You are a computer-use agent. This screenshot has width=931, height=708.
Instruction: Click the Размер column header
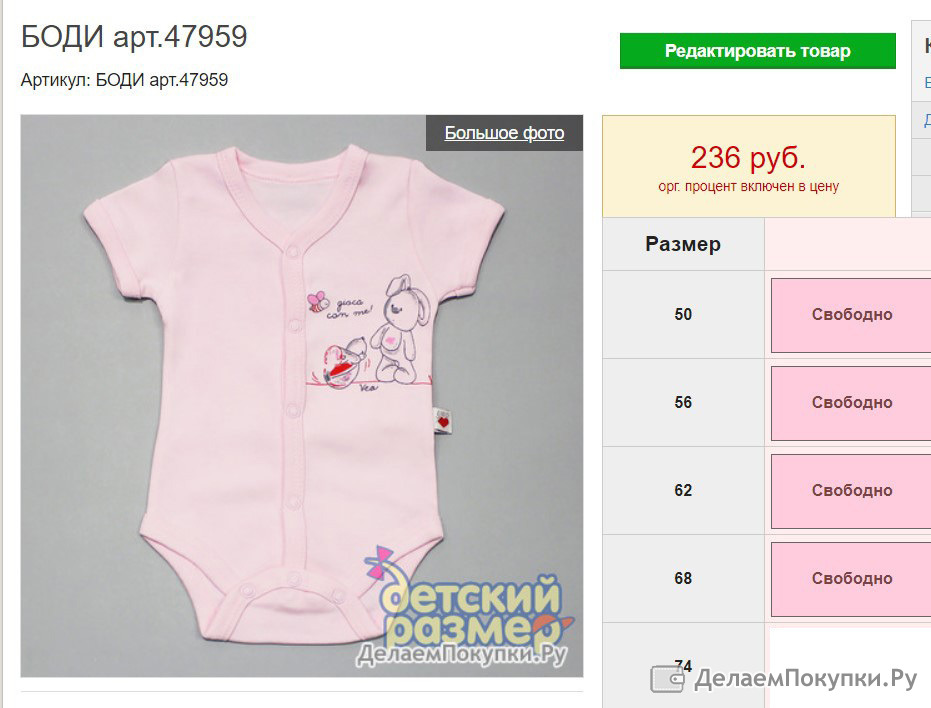(x=683, y=244)
